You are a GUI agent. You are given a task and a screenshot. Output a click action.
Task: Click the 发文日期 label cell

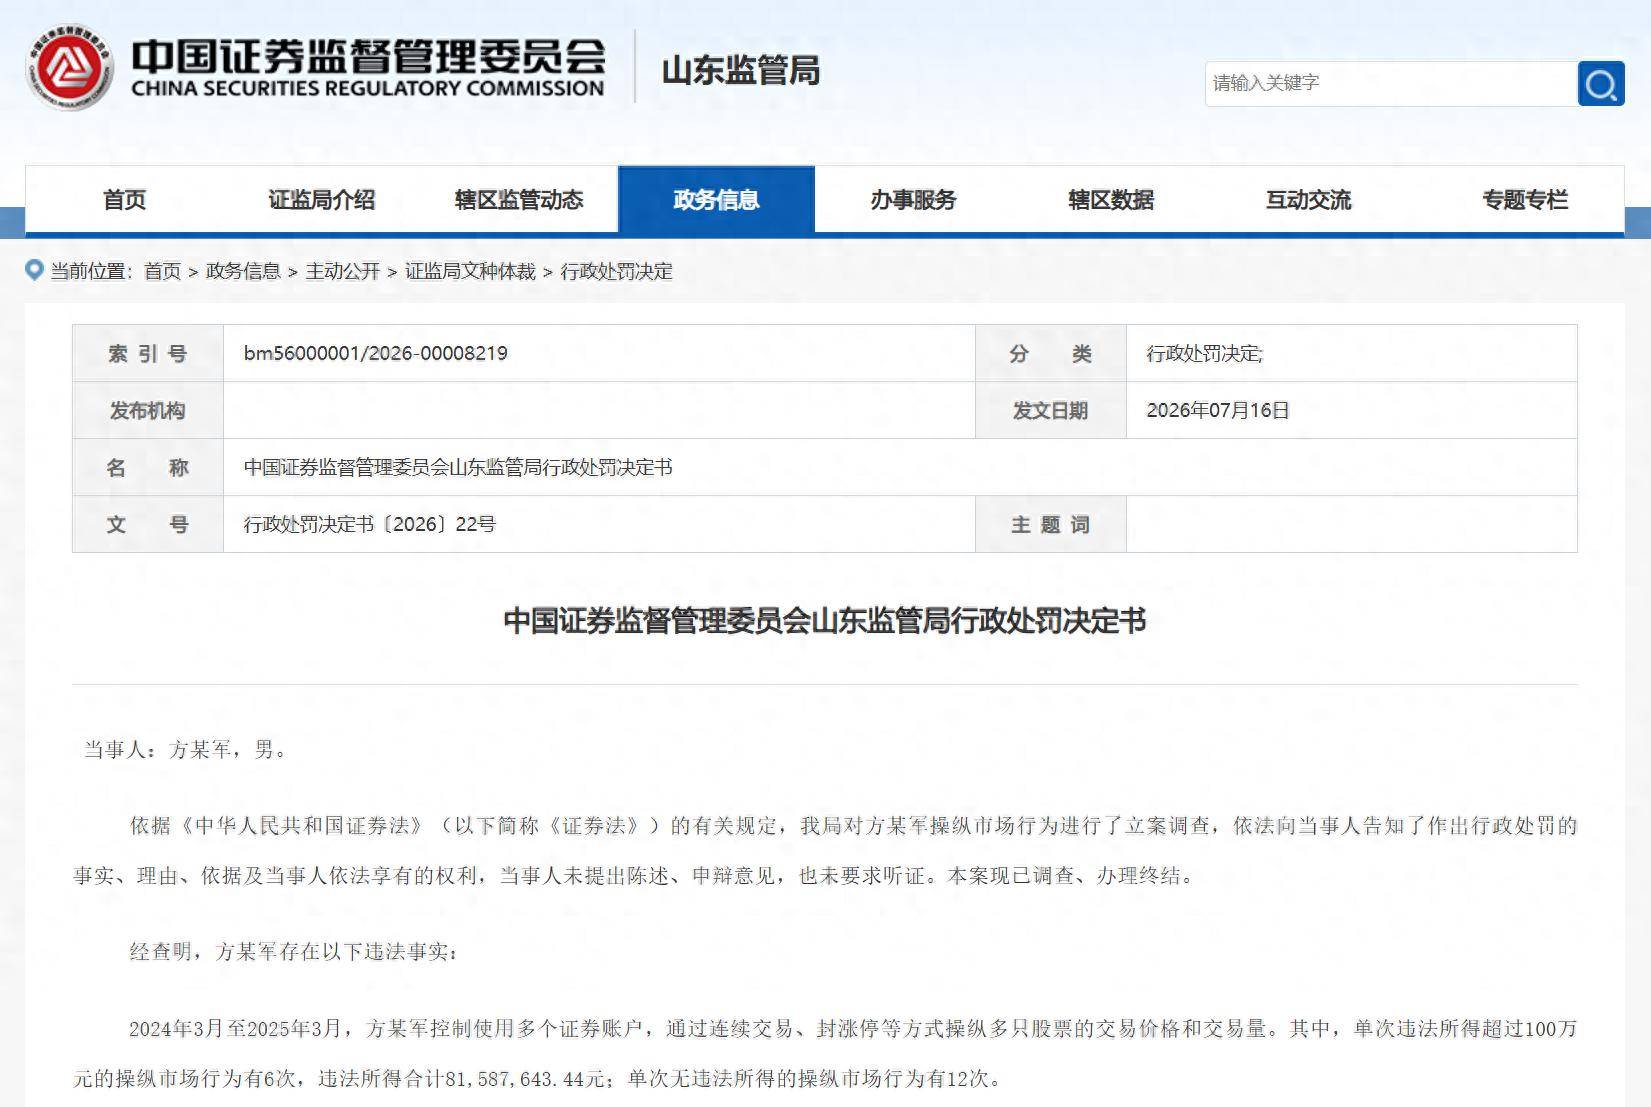pyautogui.click(x=1050, y=410)
